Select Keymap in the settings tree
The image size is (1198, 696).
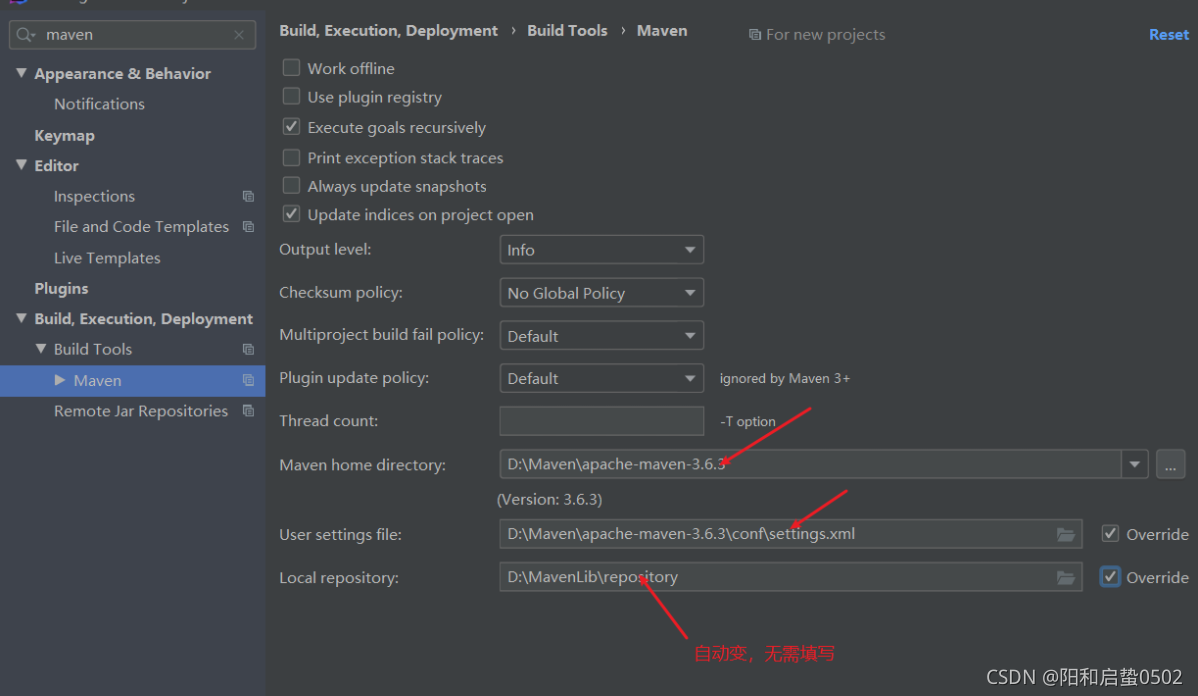[x=64, y=135]
